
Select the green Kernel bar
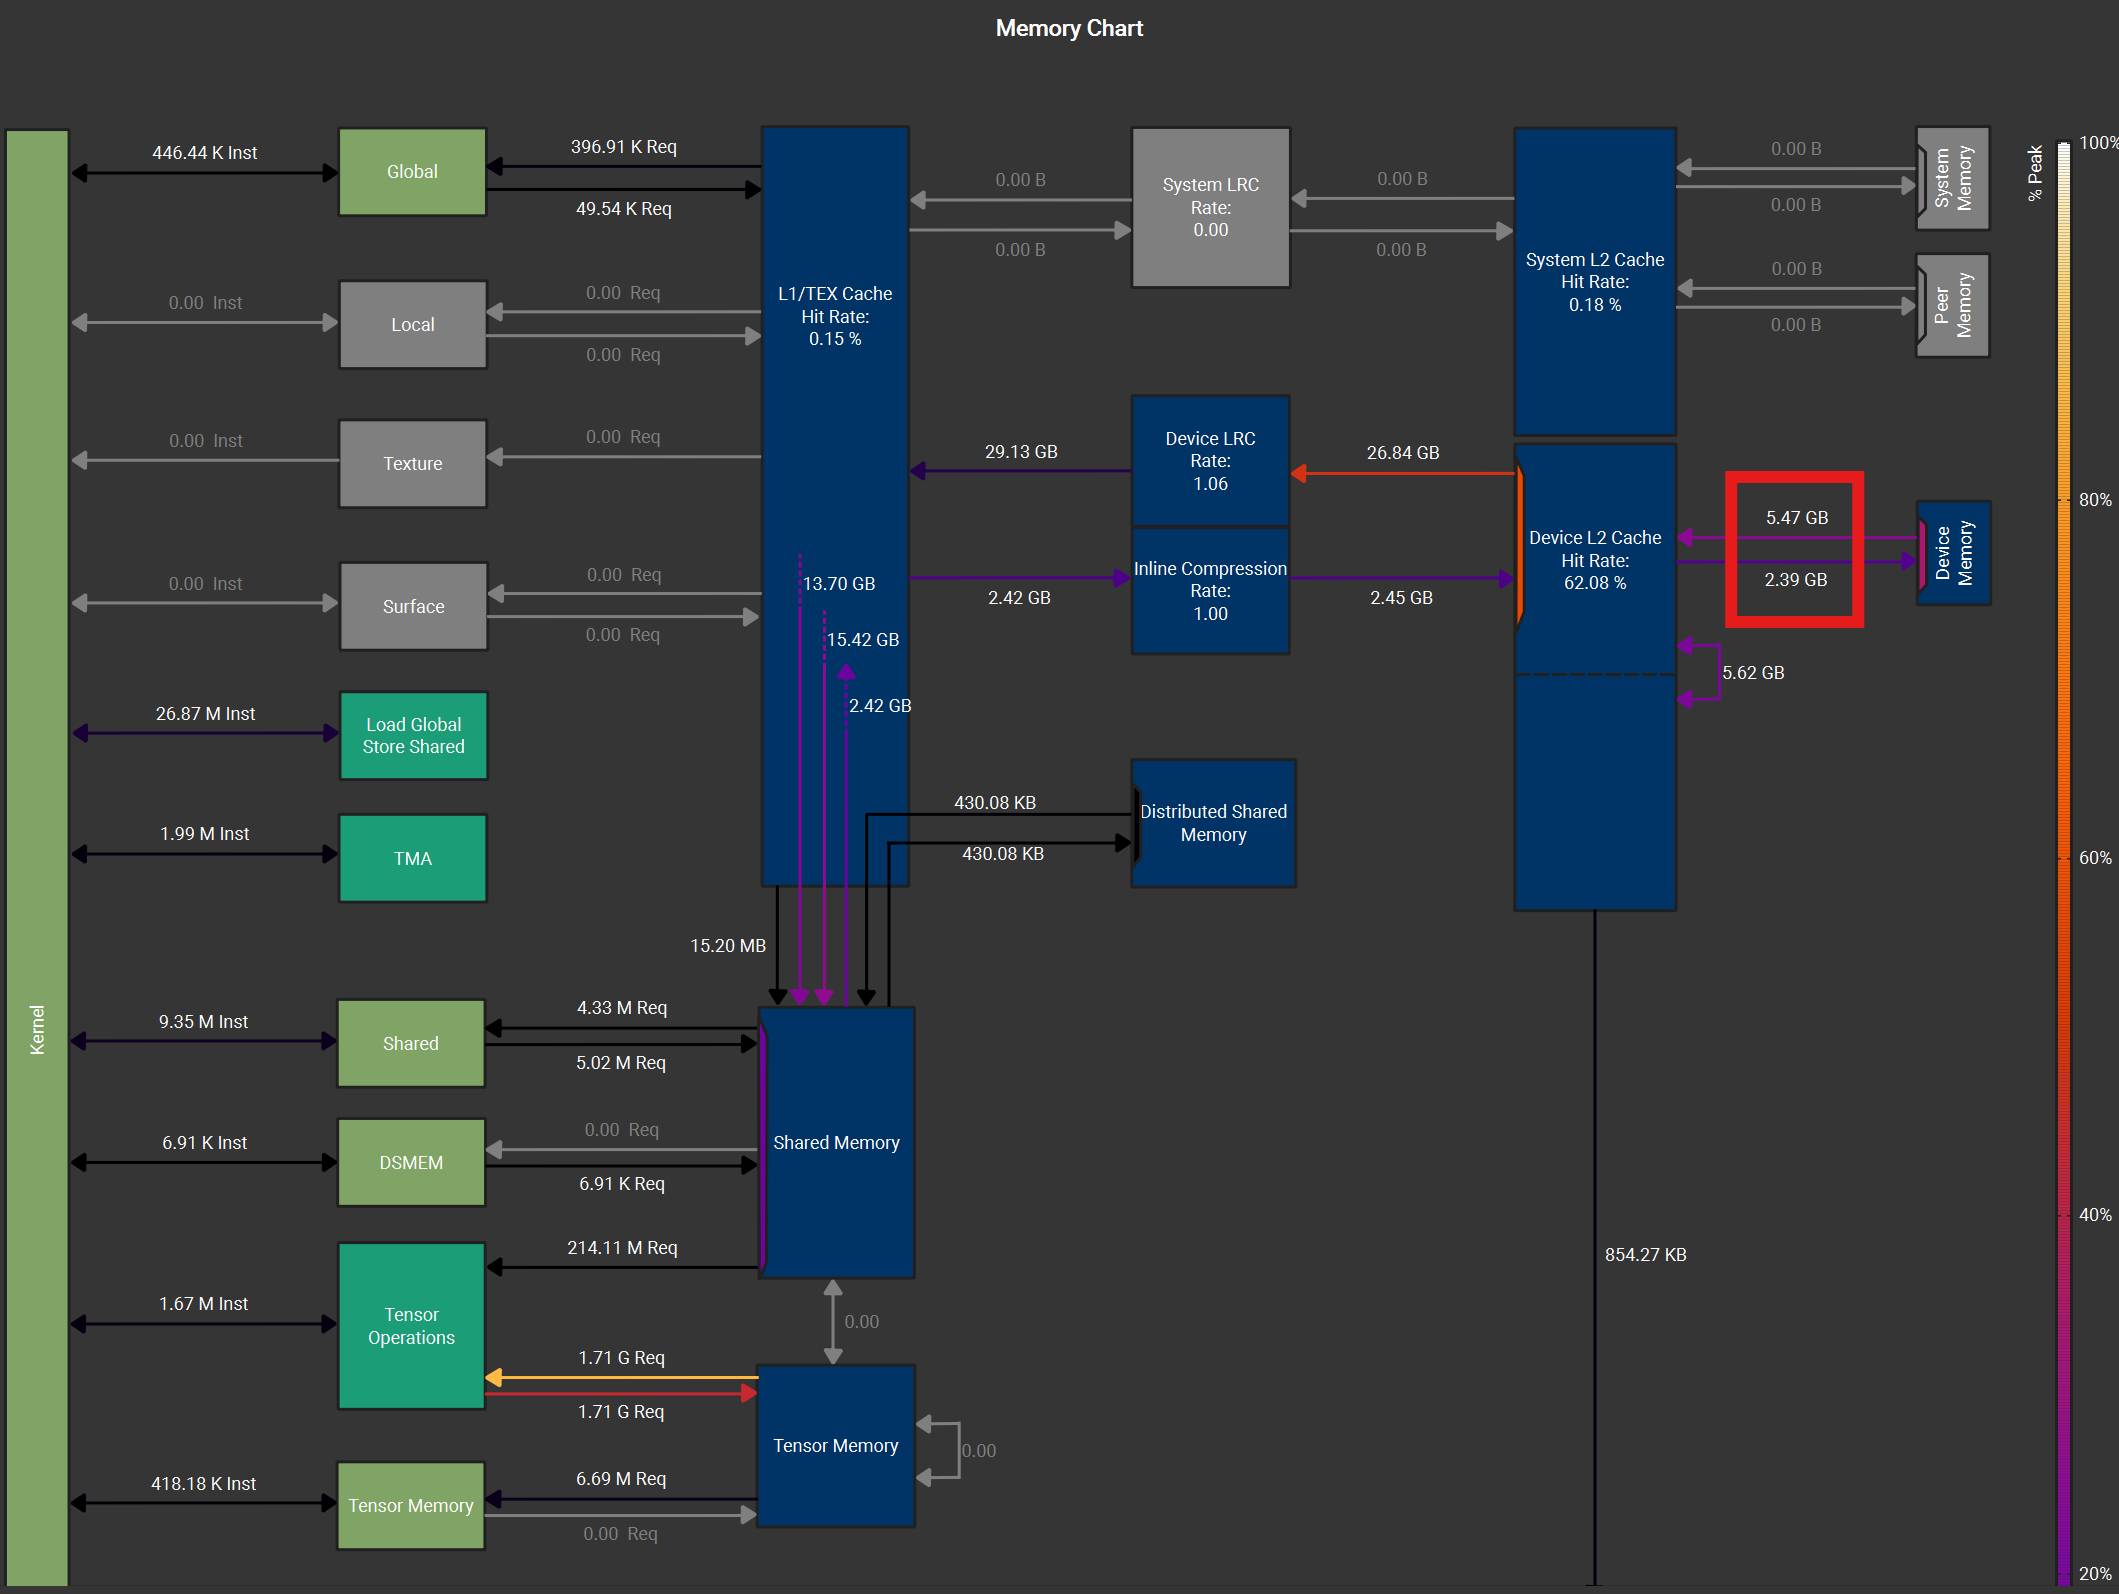coord(37,856)
